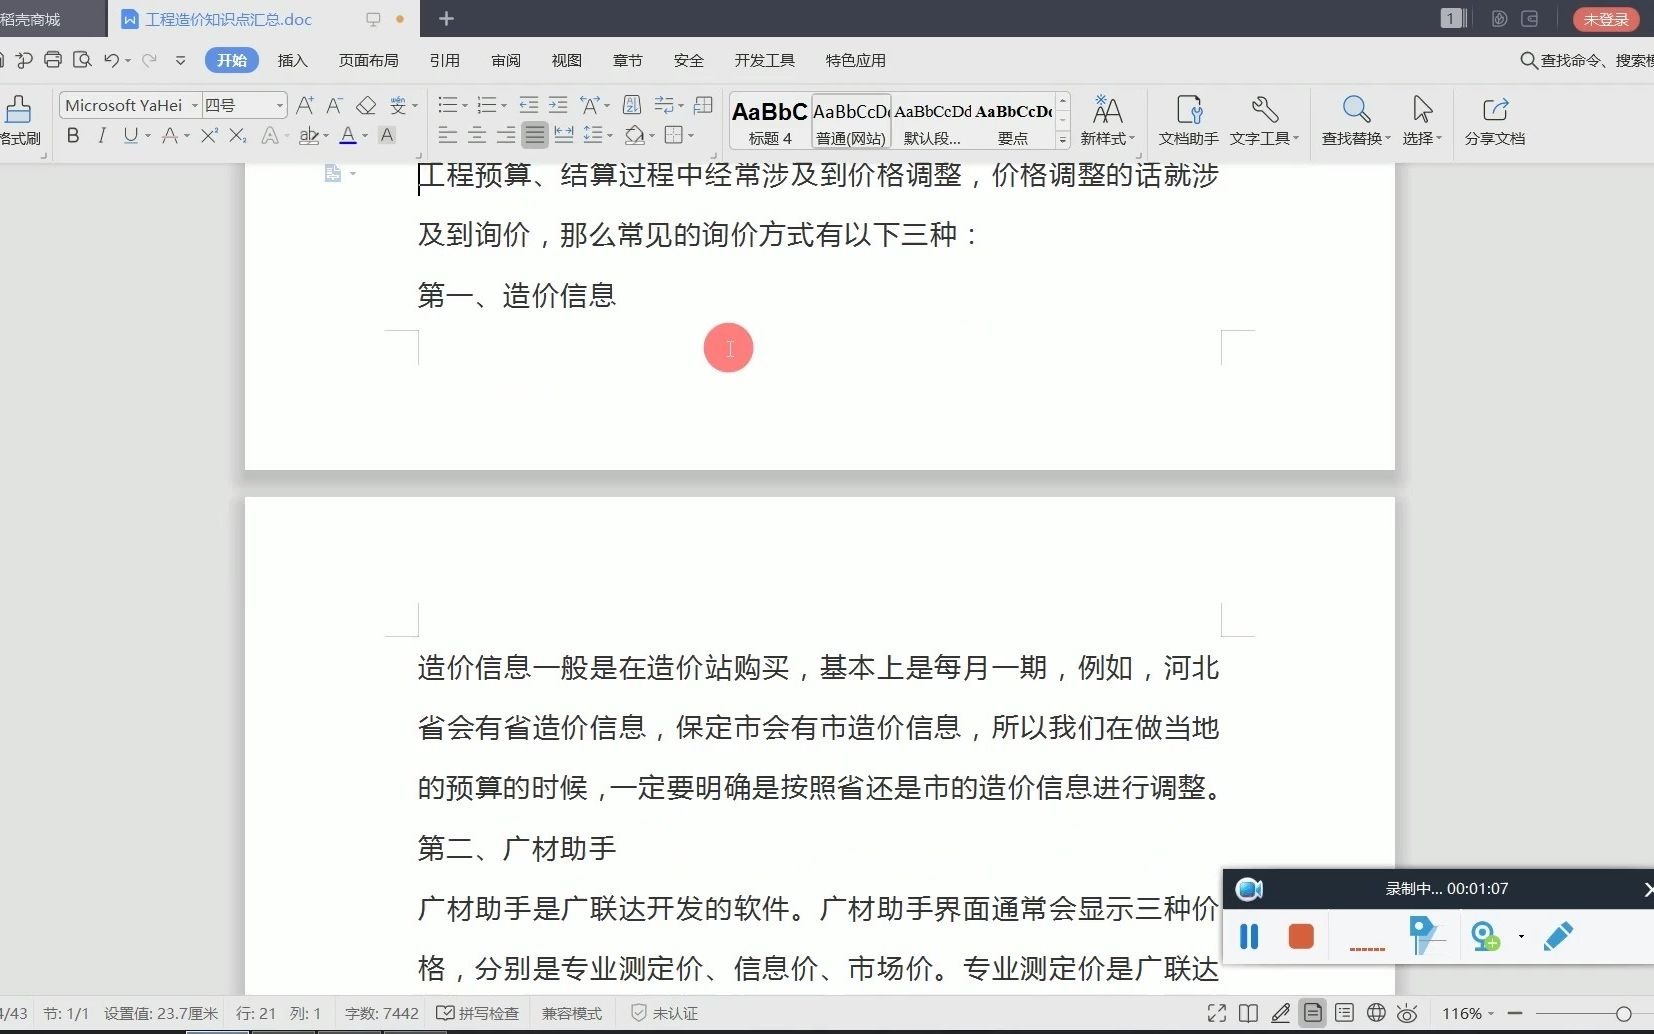The width and height of the screenshot is (1654, 1034).
Task: Clear formatting with the eraser icon
Action: click(366, 105)
